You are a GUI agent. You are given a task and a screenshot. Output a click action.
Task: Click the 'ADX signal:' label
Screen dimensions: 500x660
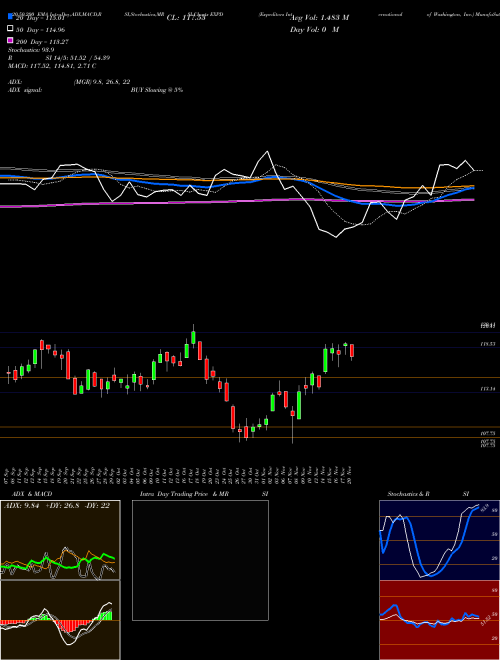(x=25, y=90)
